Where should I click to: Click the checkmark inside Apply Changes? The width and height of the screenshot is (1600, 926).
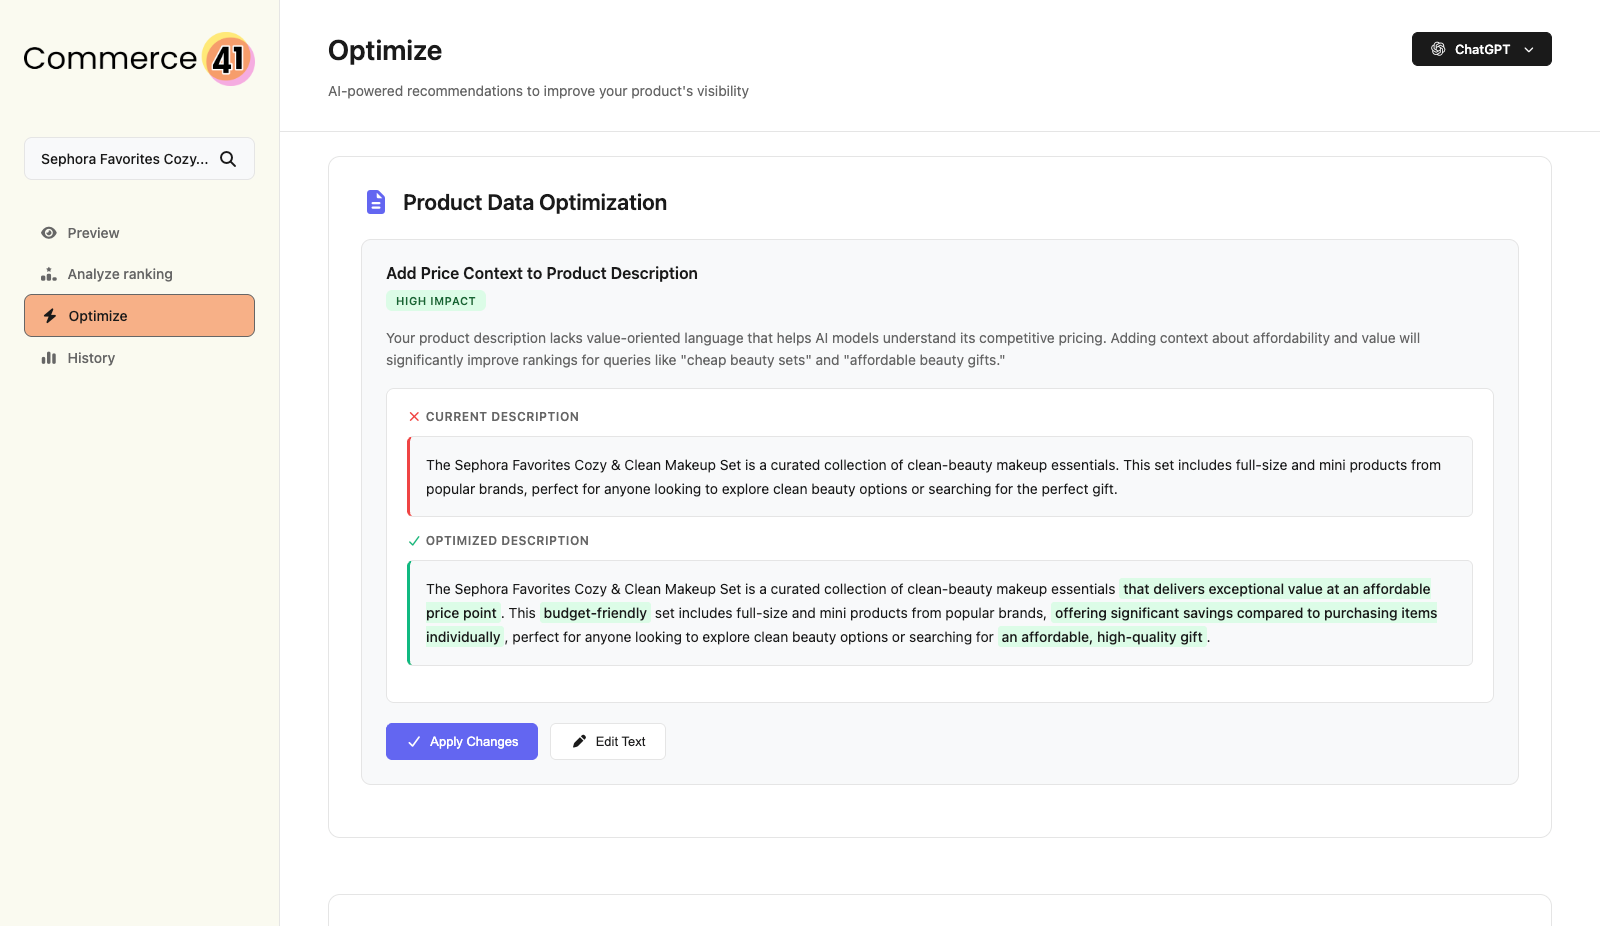[x=413, y=741]
